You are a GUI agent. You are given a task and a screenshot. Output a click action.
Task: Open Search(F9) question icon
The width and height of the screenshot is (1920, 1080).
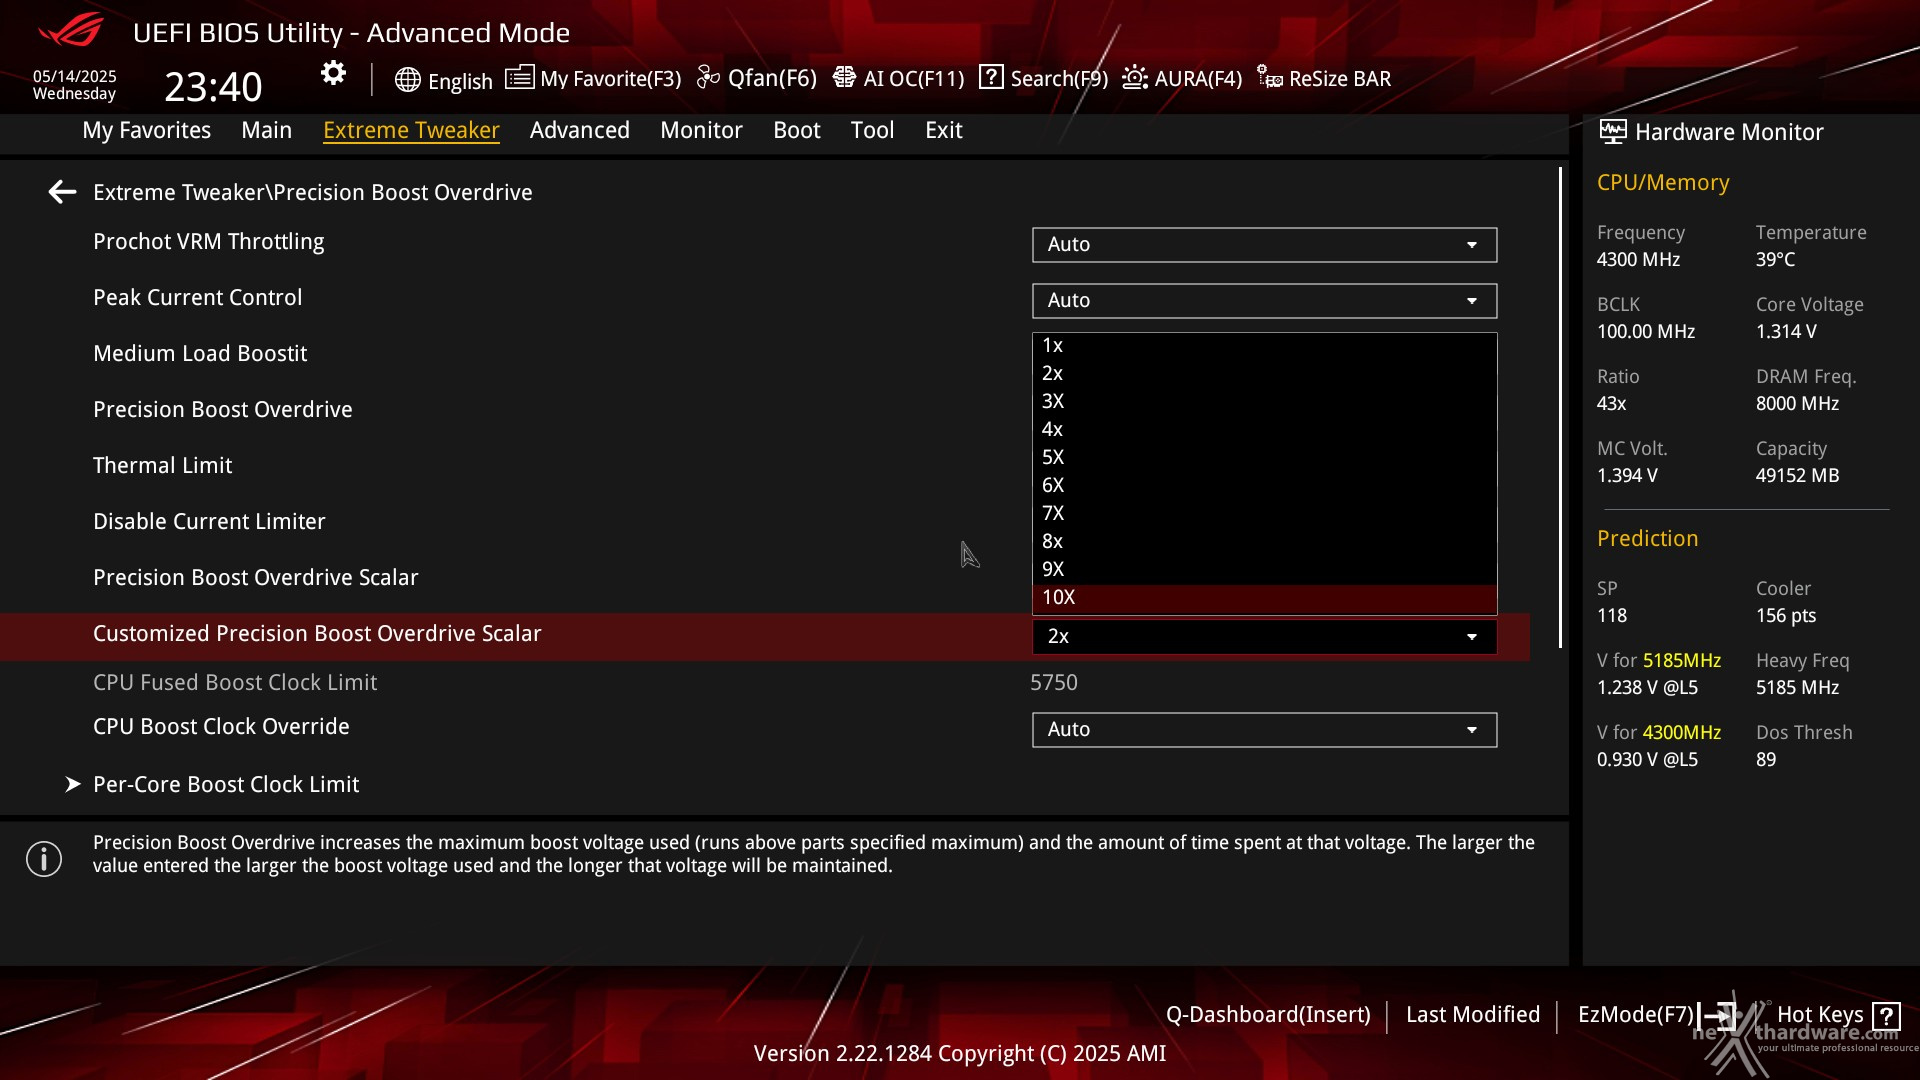(991, 77)
